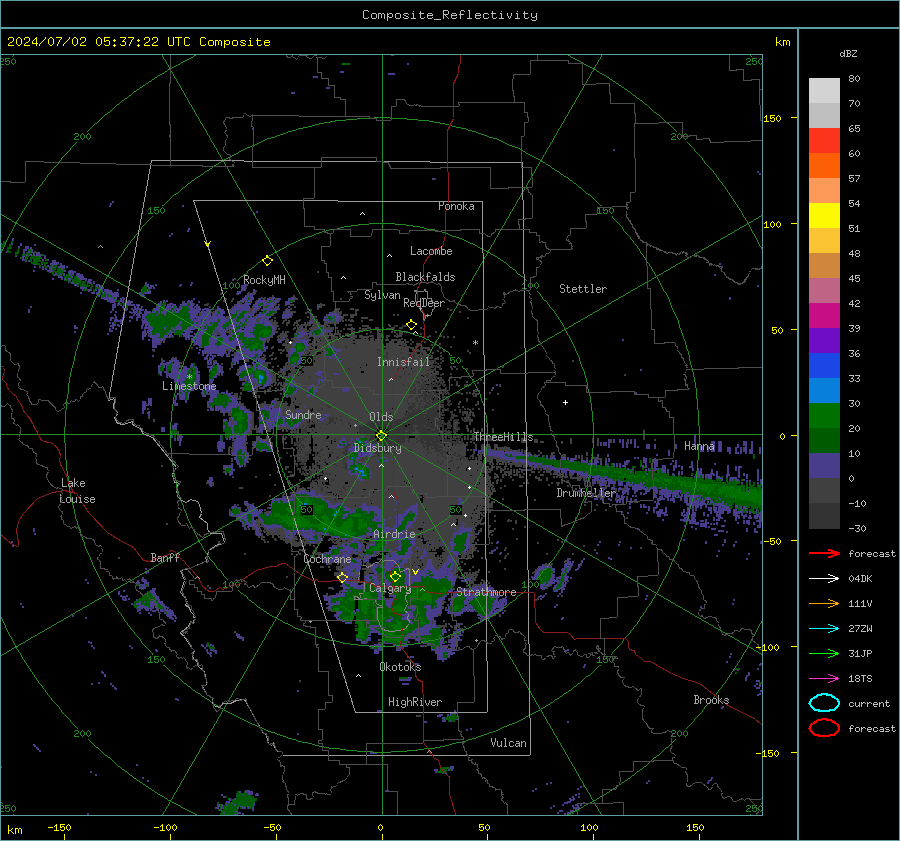Click the Blackfalds city label
Screen dimensions: 900x841
pos(425,277)
